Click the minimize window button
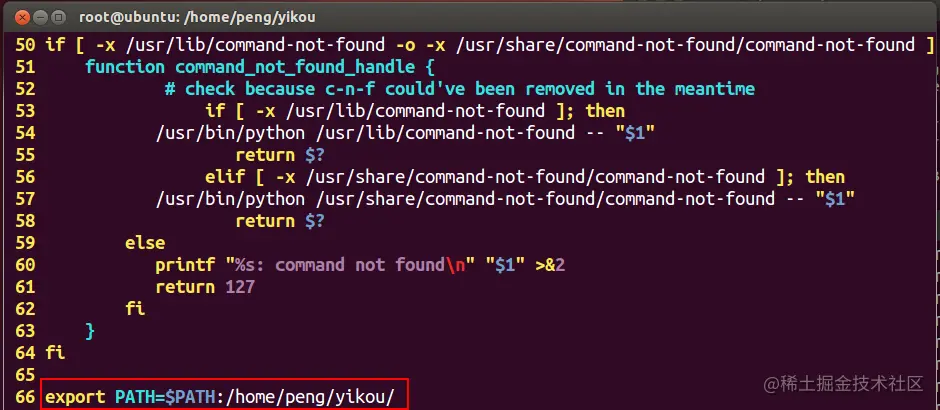Screen dimensions: 940x410 pyautogui.click(x=41, y=17)
